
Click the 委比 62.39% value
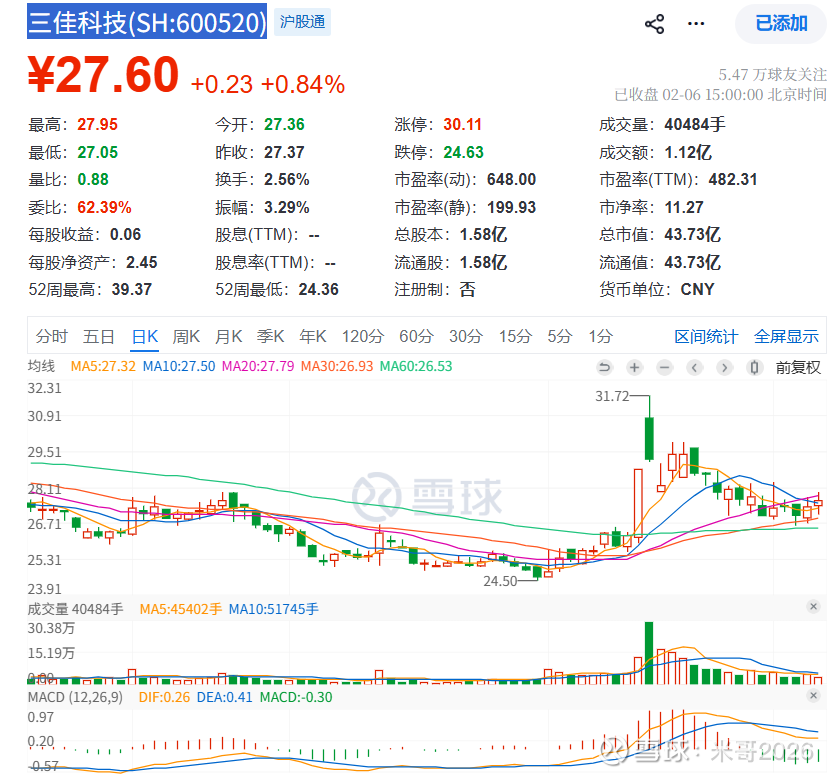[104, 207]
